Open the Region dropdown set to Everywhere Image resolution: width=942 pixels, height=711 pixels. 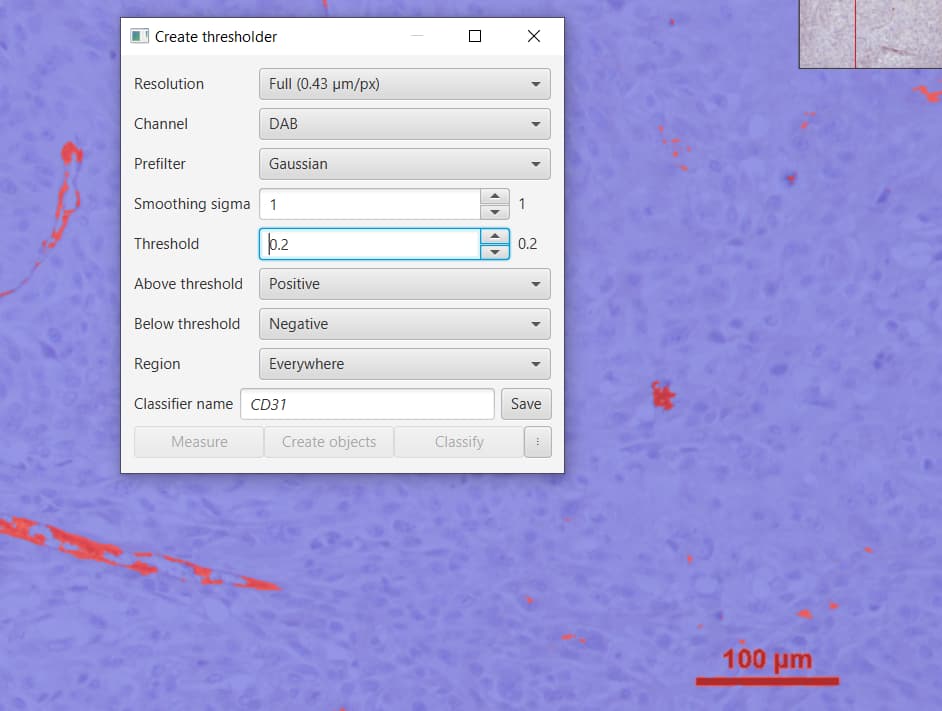pyautogui.click(x=404, y=364)
